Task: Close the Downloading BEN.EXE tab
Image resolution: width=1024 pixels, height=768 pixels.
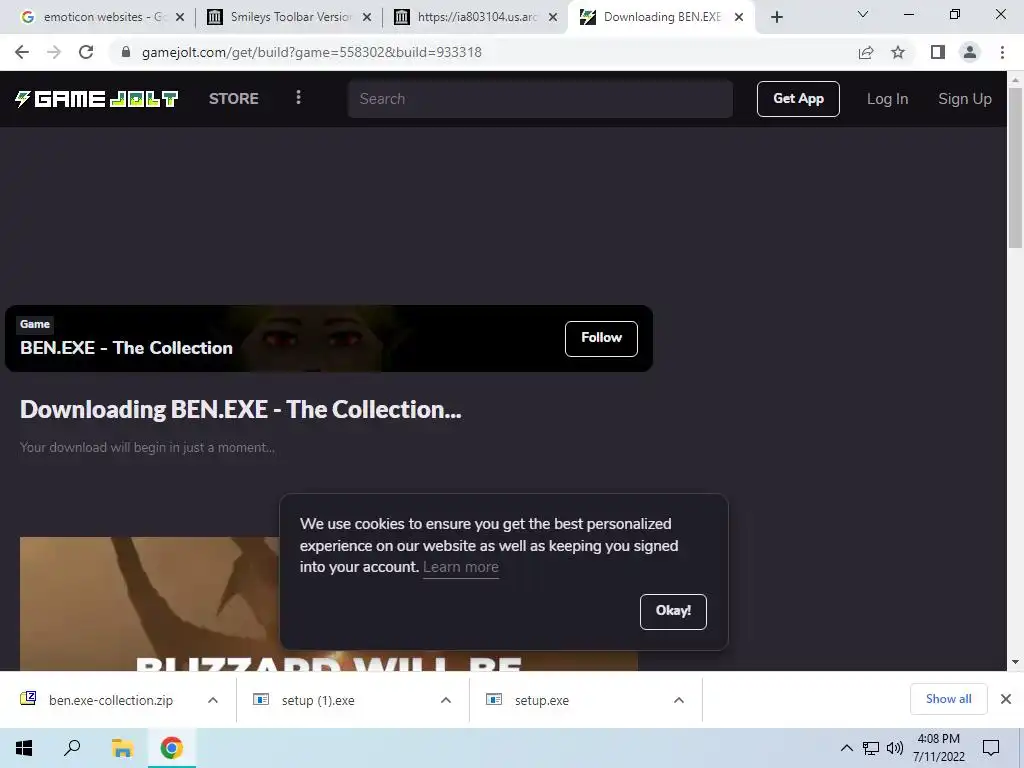Action: pyautogui.click(x=739, y=17)
